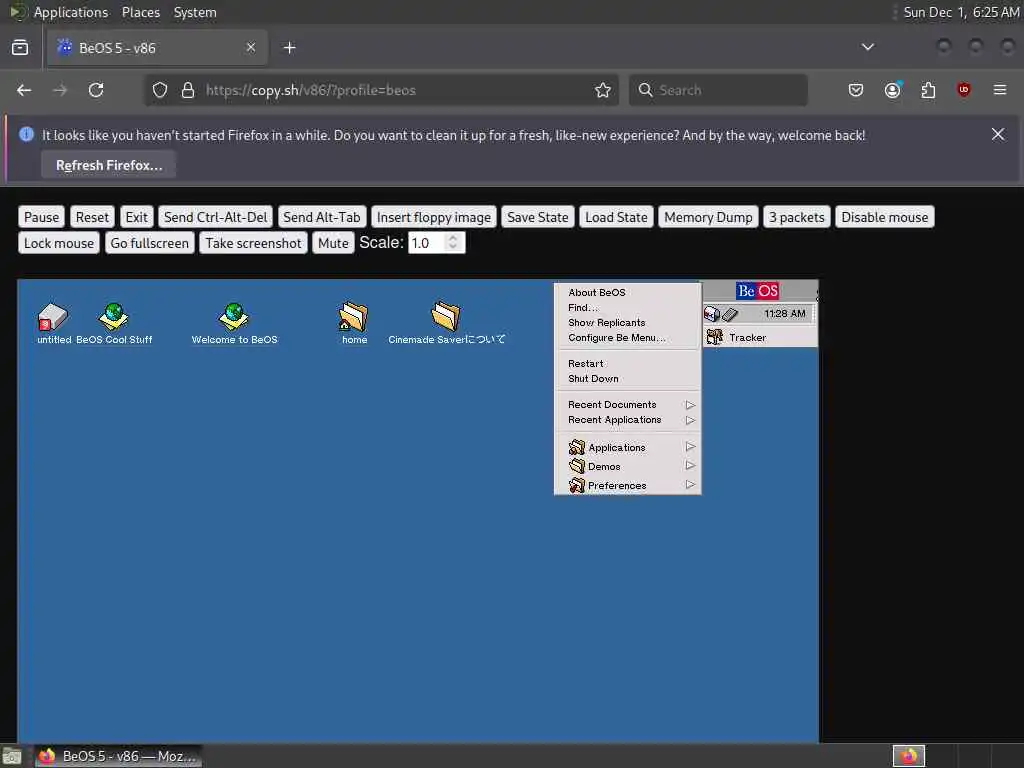Click the Go fullscreen button
The width and height of the screenshot is (1024, 768).
(x=150, y=243)
